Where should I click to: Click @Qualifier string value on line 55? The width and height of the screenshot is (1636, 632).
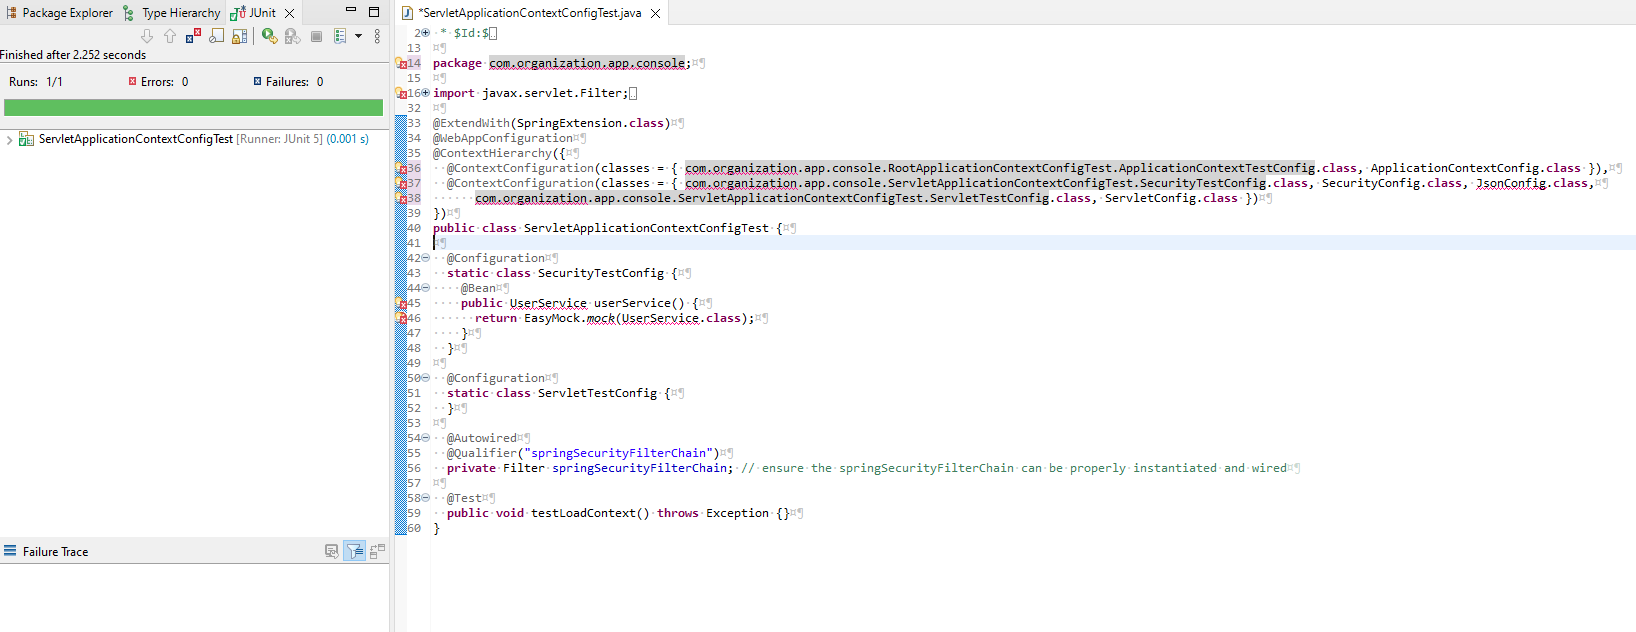pyautogui.click(x=617, y=453)
